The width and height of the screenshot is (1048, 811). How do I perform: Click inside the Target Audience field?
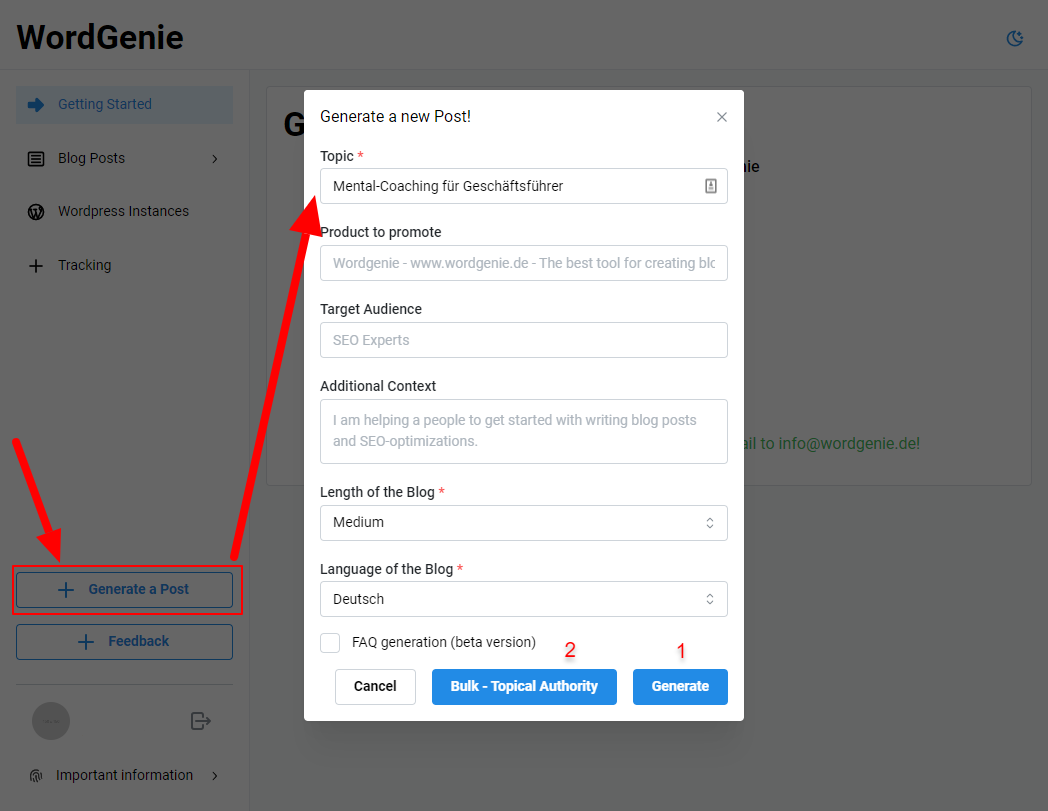click(523, 340)
